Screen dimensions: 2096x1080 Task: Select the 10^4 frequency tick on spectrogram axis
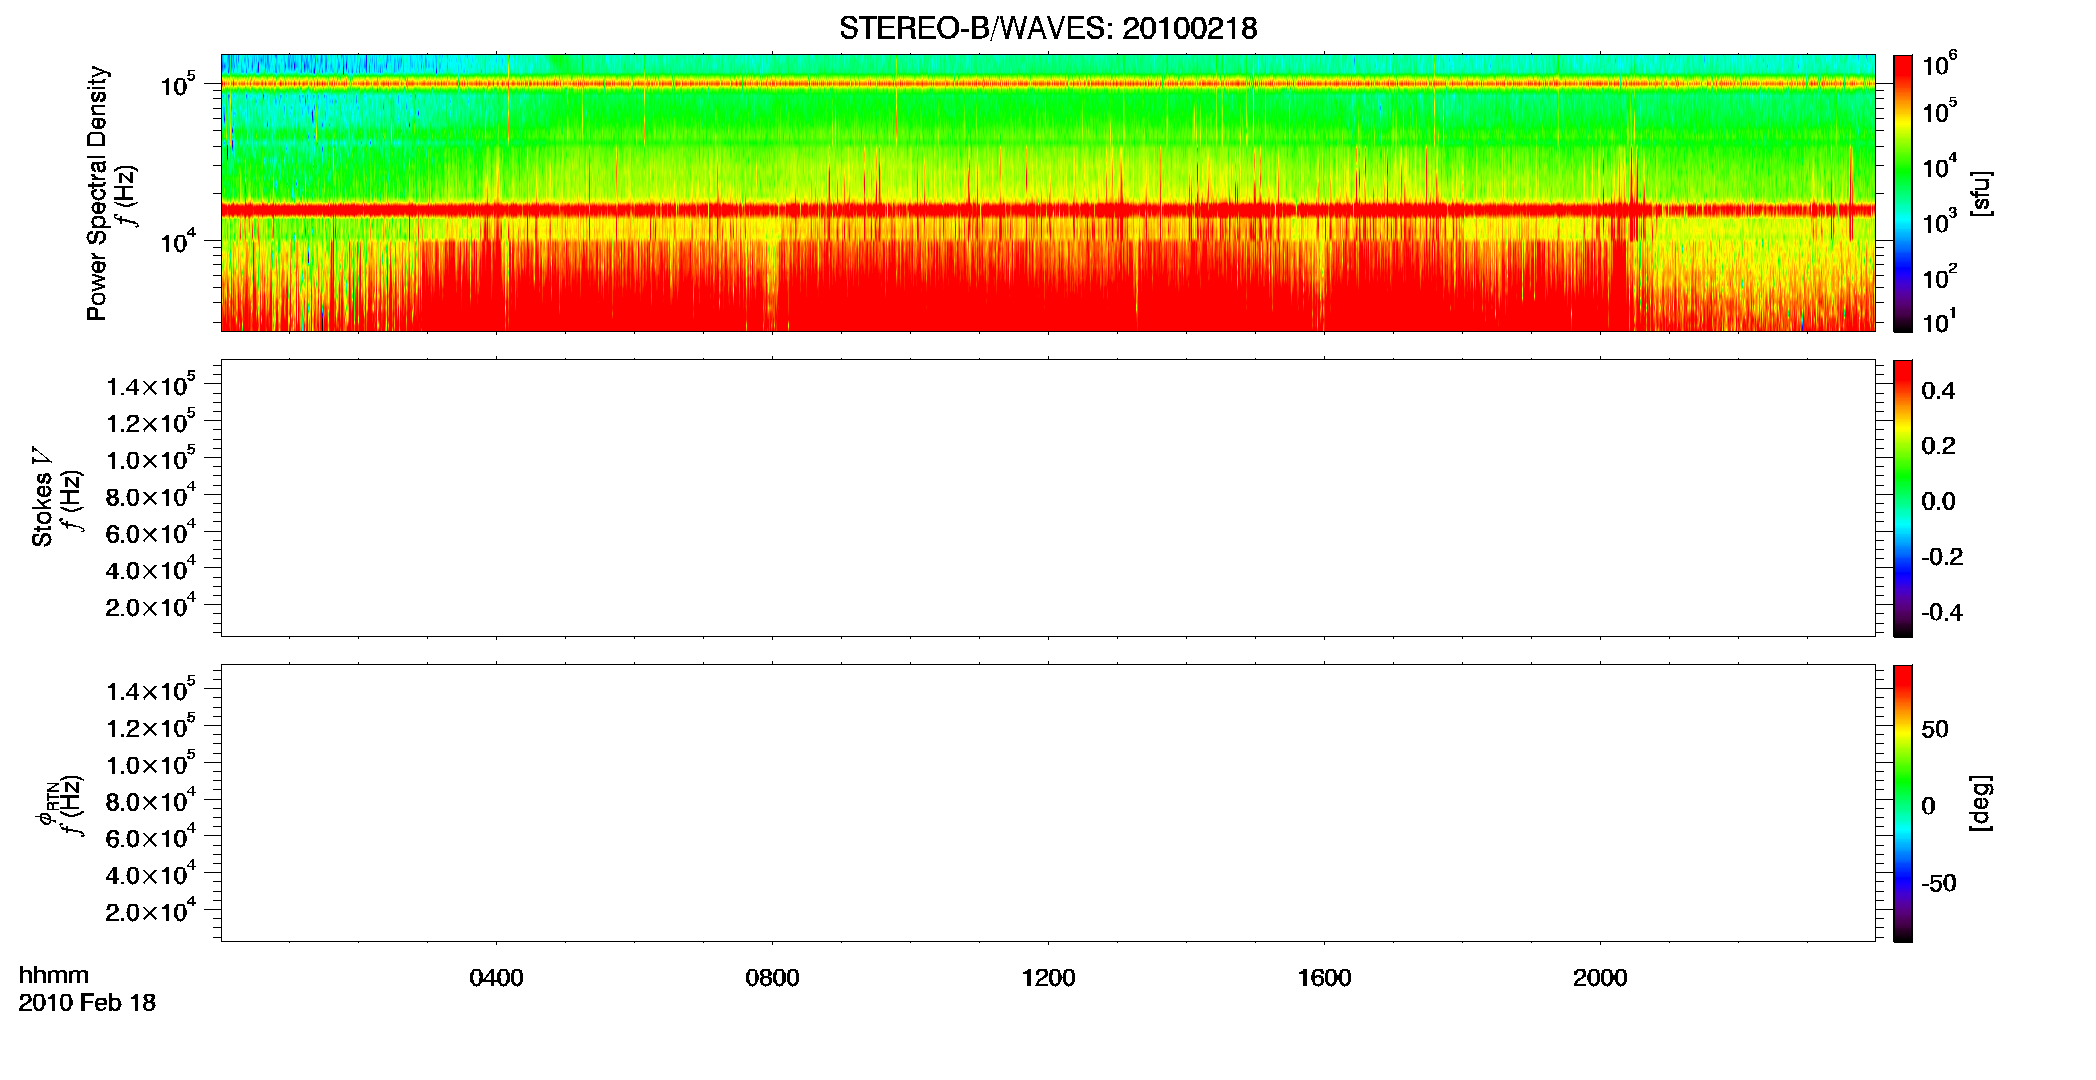pyautogui.click(x=177, y=242)
